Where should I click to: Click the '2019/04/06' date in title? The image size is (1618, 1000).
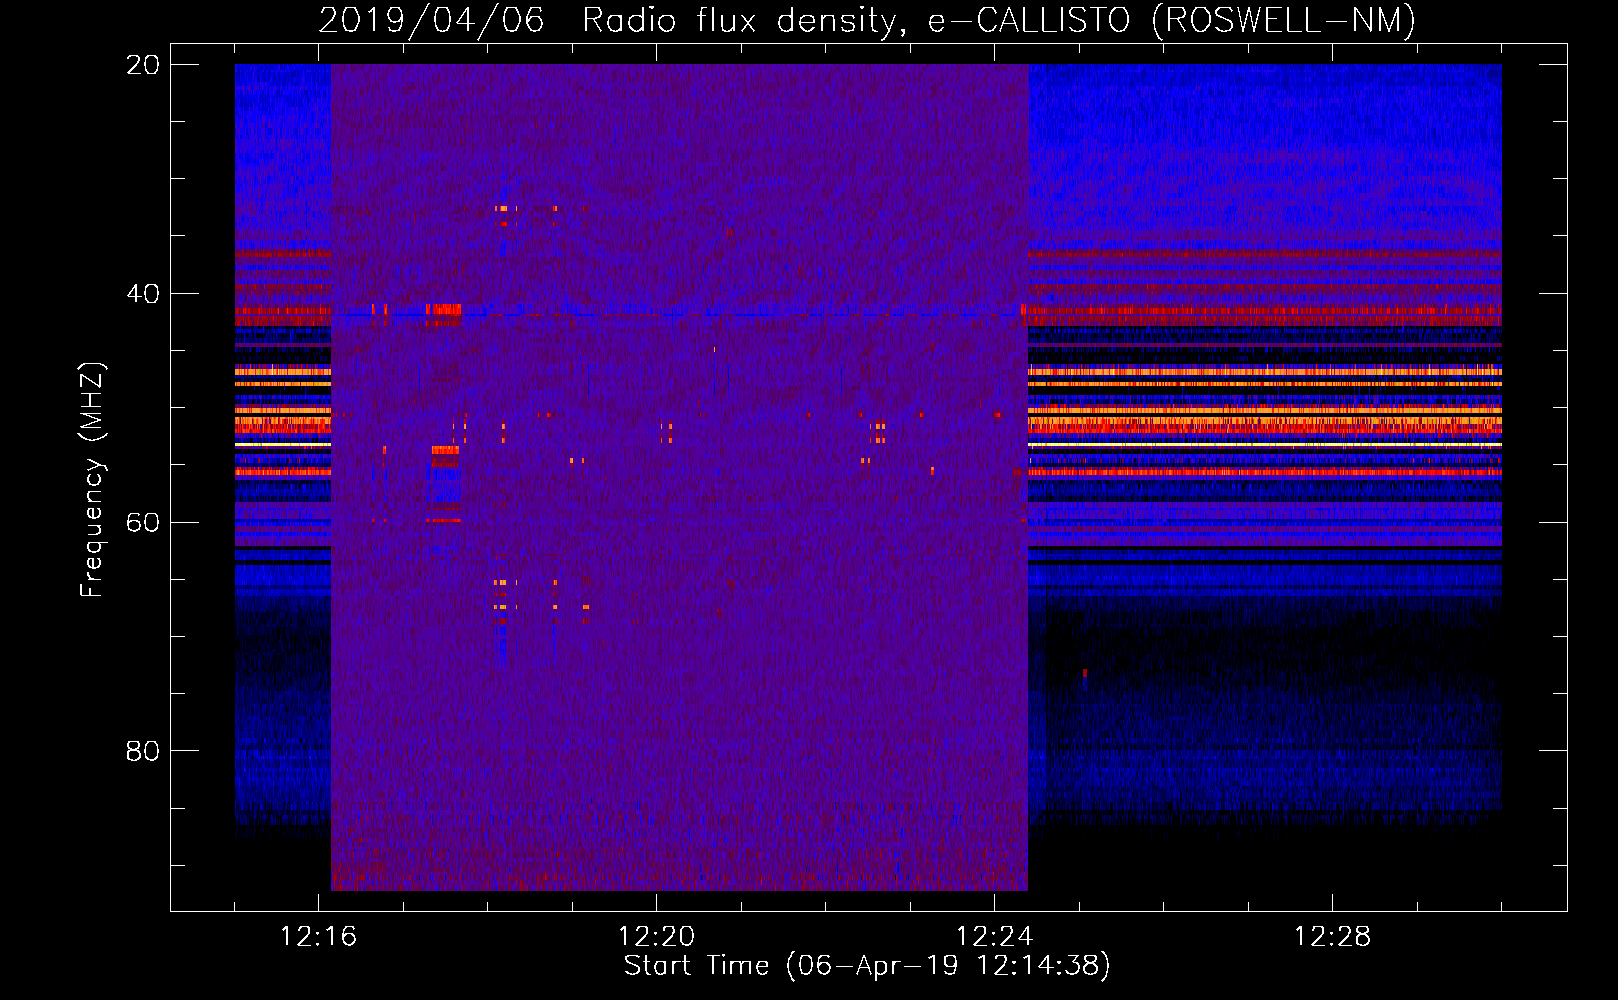pyautogui.click(x=431, y=20)
